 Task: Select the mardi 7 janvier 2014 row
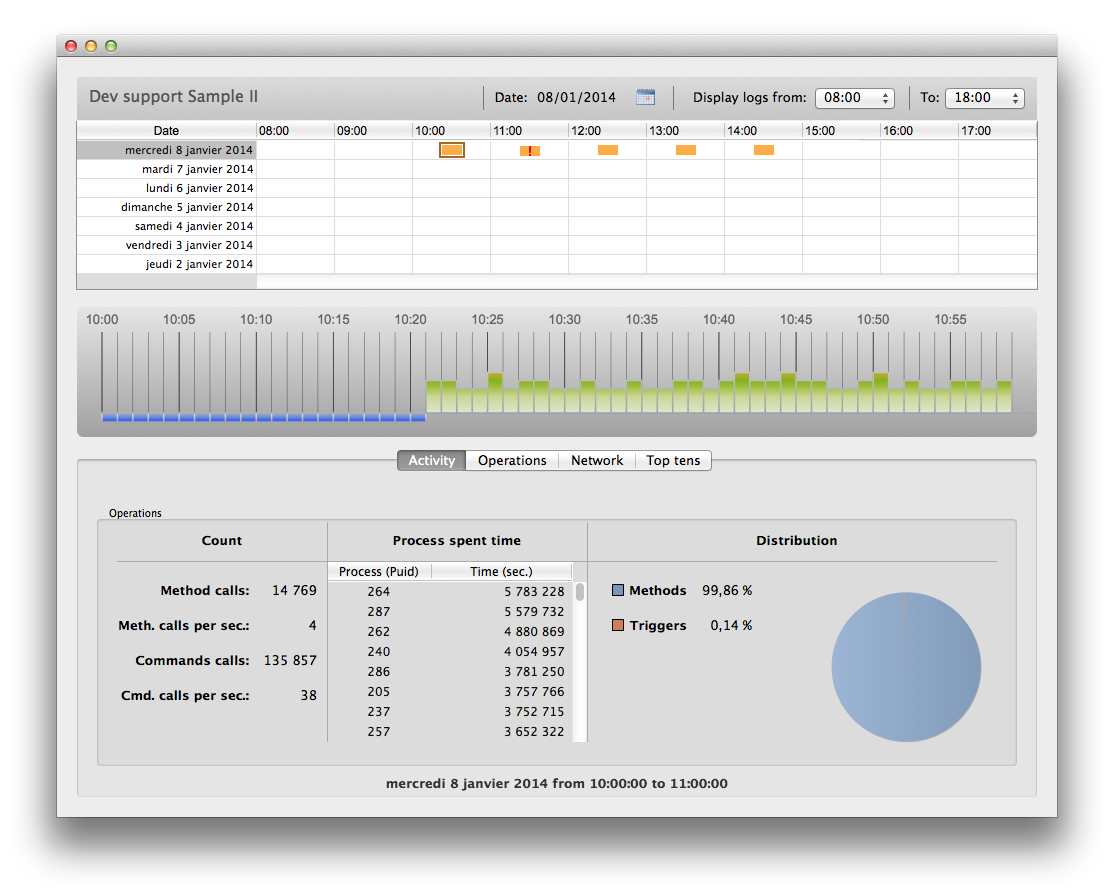[x=197, y=169]
